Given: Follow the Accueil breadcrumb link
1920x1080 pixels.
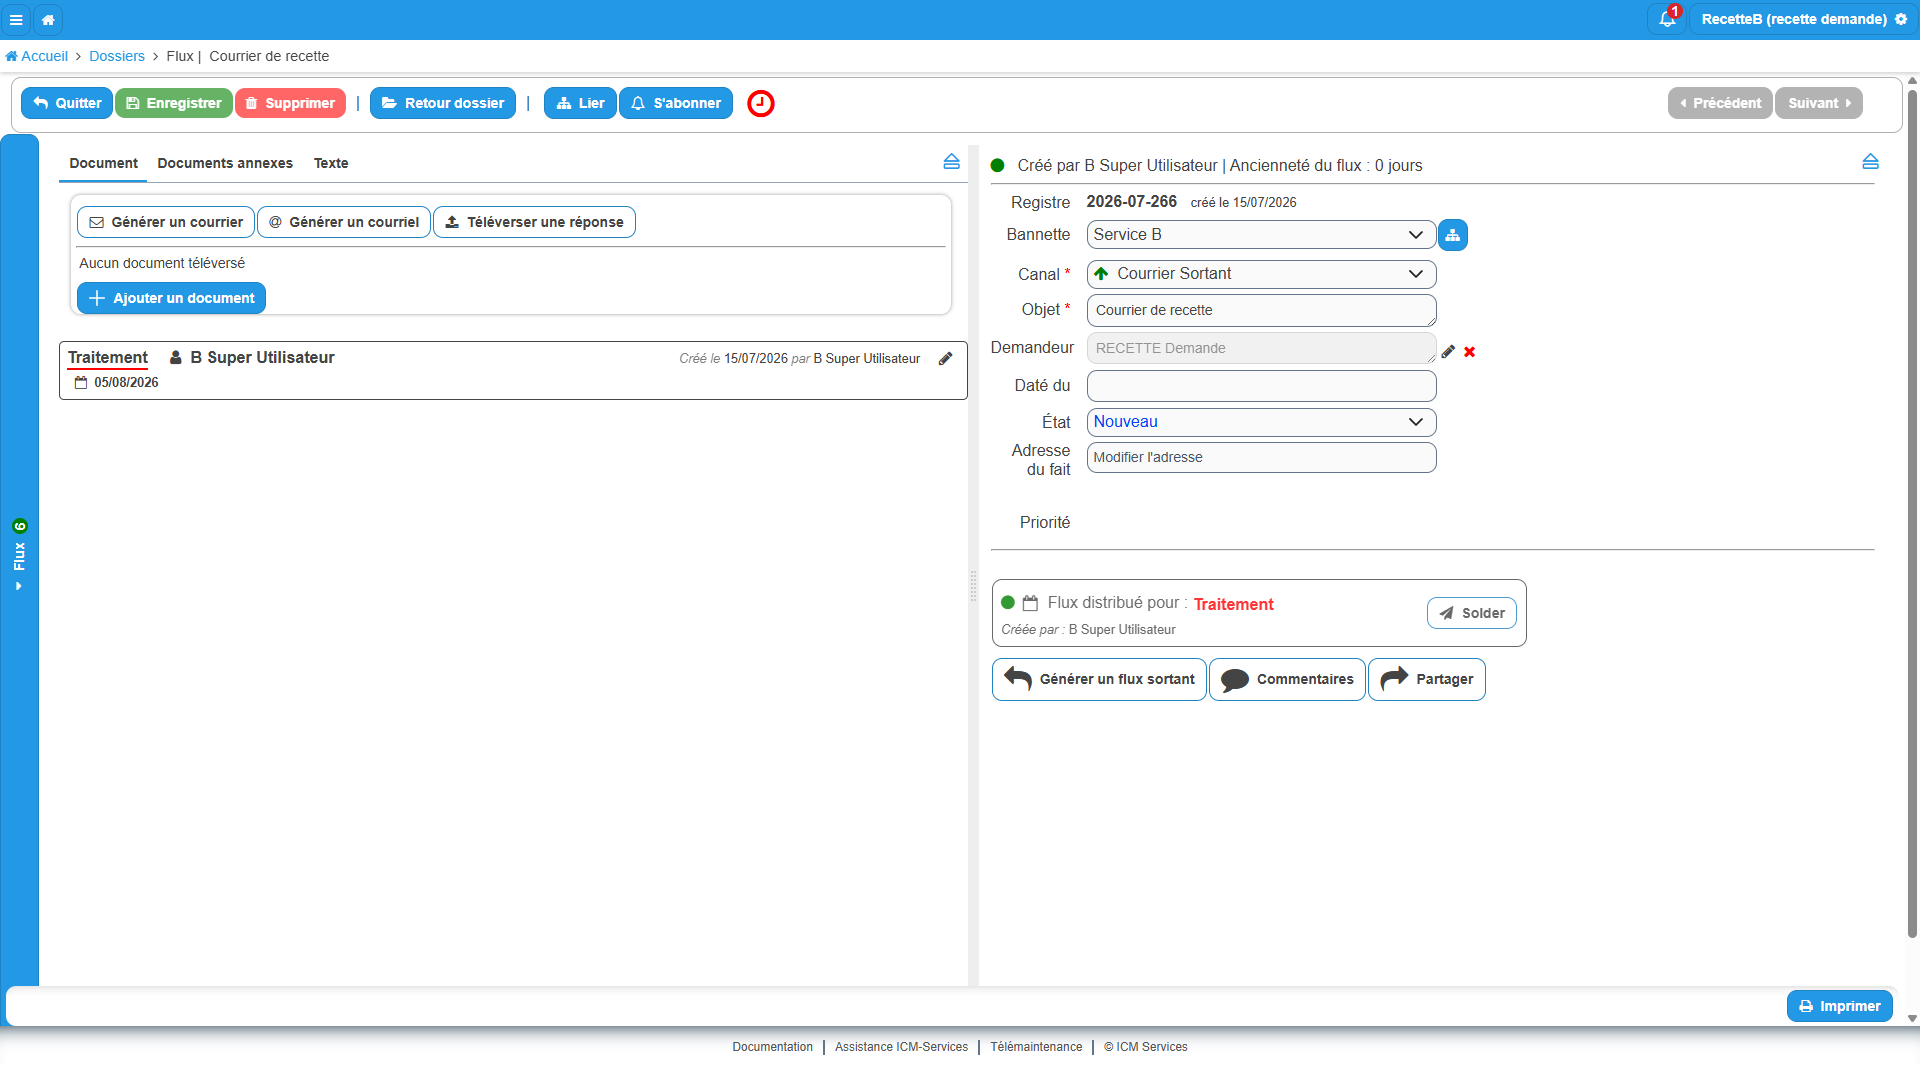Looking at the screenshot, I should click(x=37, y=56).
